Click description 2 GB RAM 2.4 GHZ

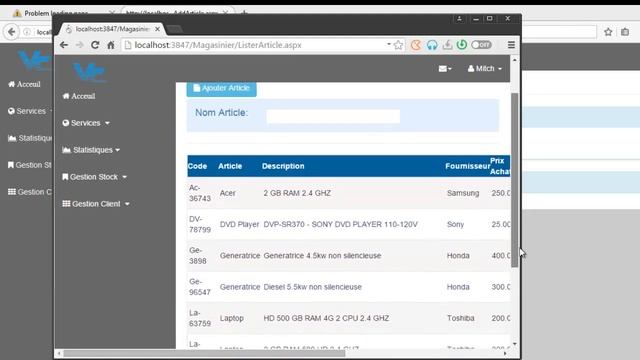pos(297,193)
